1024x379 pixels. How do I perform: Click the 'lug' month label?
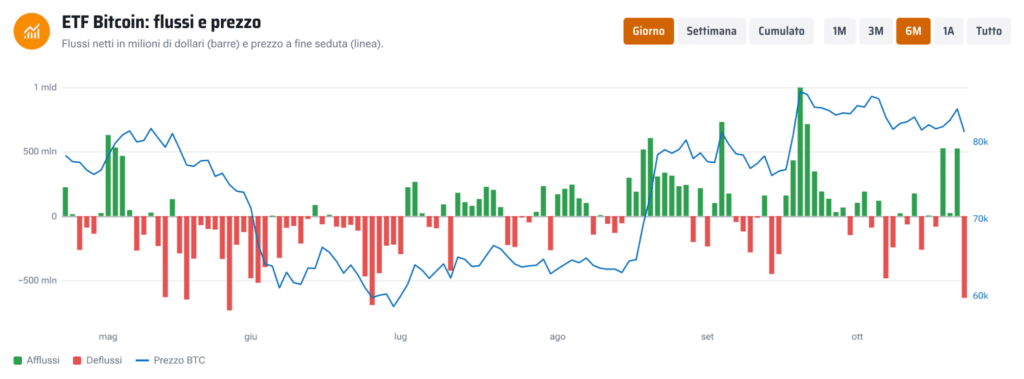click(400, 337)
